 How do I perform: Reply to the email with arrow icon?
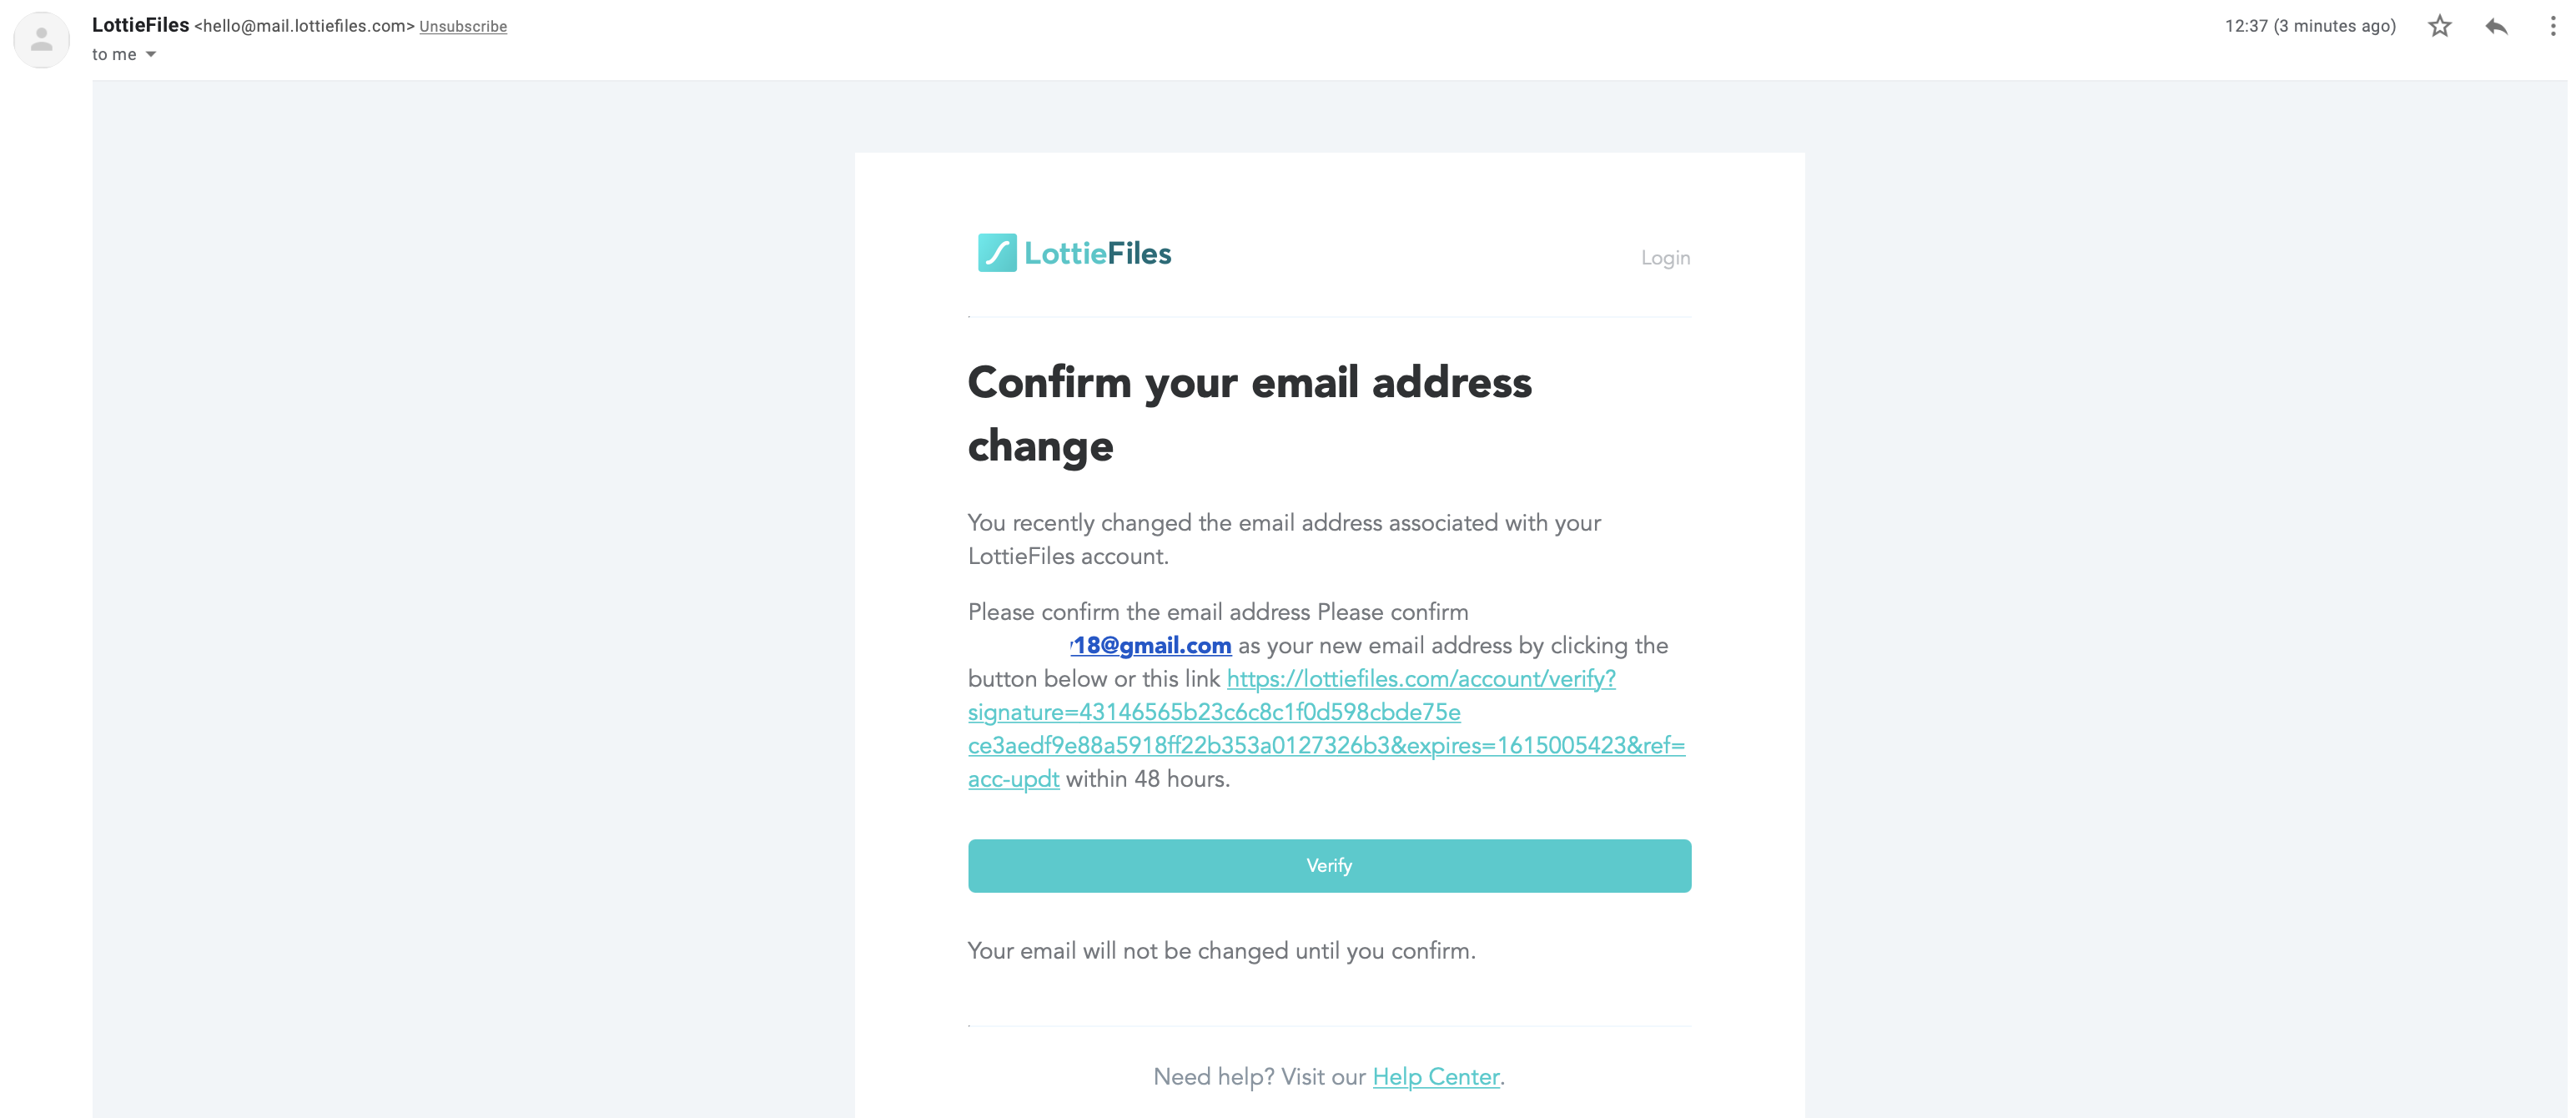(2496, 26)
